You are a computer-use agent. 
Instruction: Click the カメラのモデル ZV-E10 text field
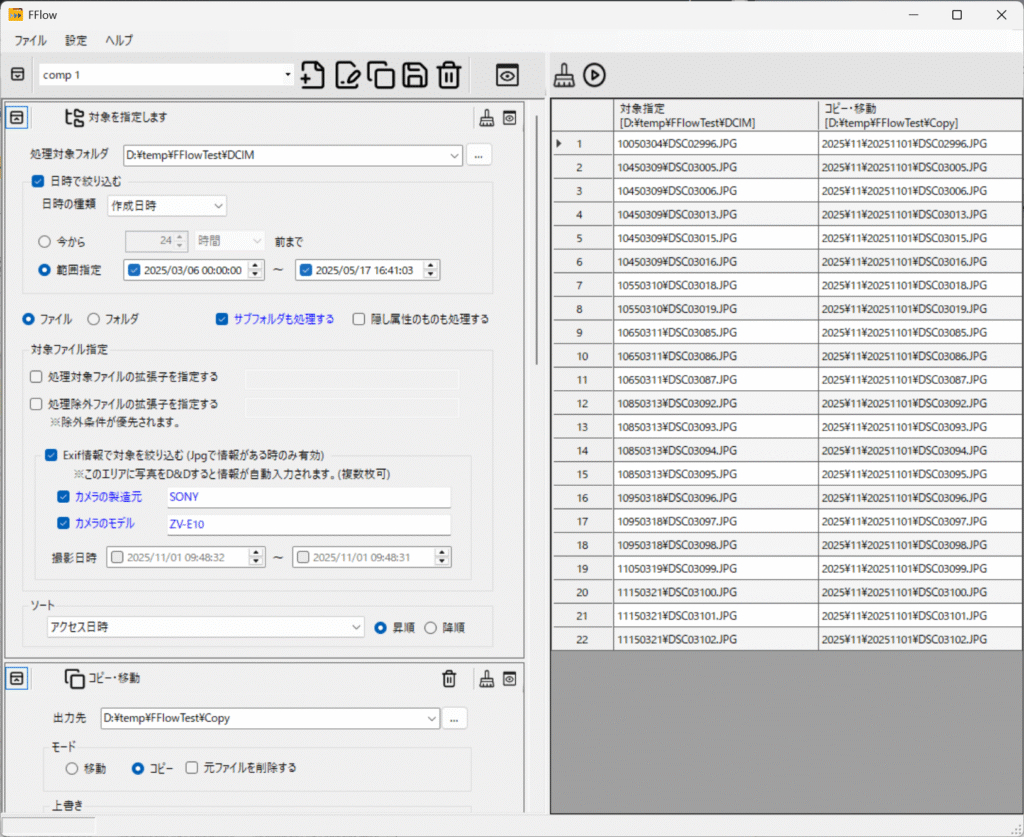coord(308,524)
